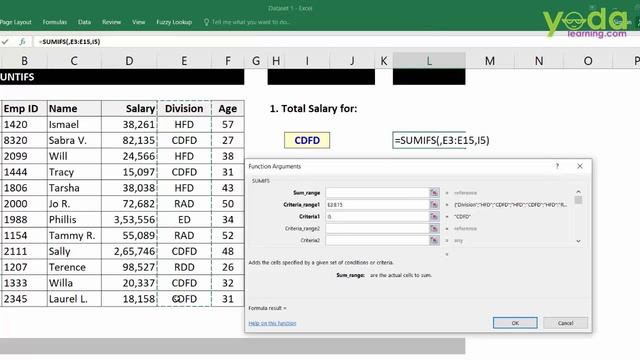Click into the Criteria2 input field
640x360 pixels.
pos(378,240)
